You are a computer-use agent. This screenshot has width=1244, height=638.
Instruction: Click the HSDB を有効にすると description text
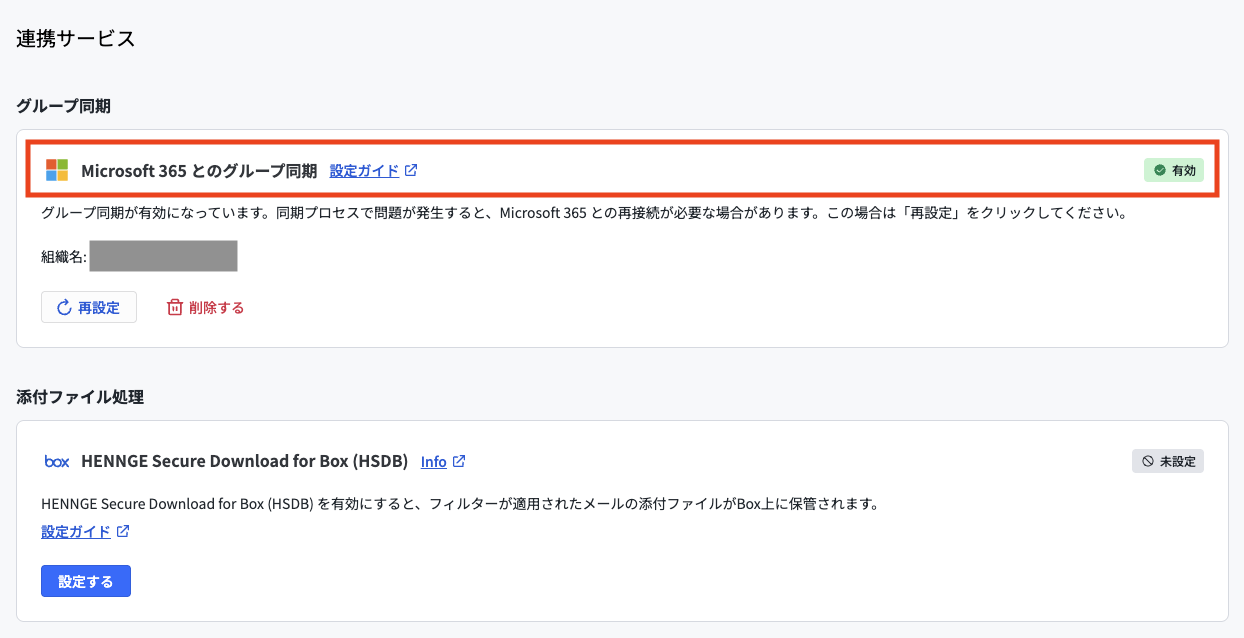click(x=459, y=504)
